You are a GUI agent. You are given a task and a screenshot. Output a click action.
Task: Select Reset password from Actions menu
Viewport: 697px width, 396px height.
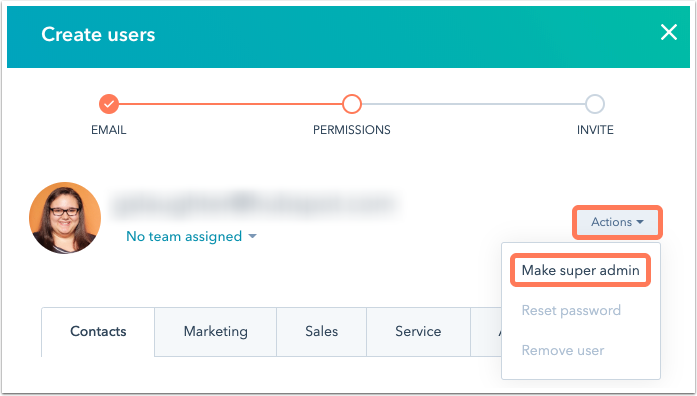coord(571,310)
